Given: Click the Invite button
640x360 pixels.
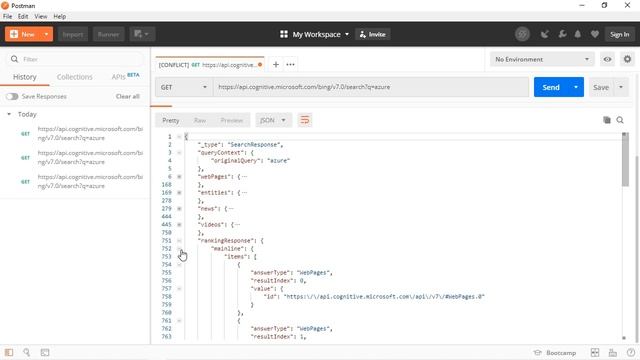Looking at the screenshot, I should click(373, 34).
